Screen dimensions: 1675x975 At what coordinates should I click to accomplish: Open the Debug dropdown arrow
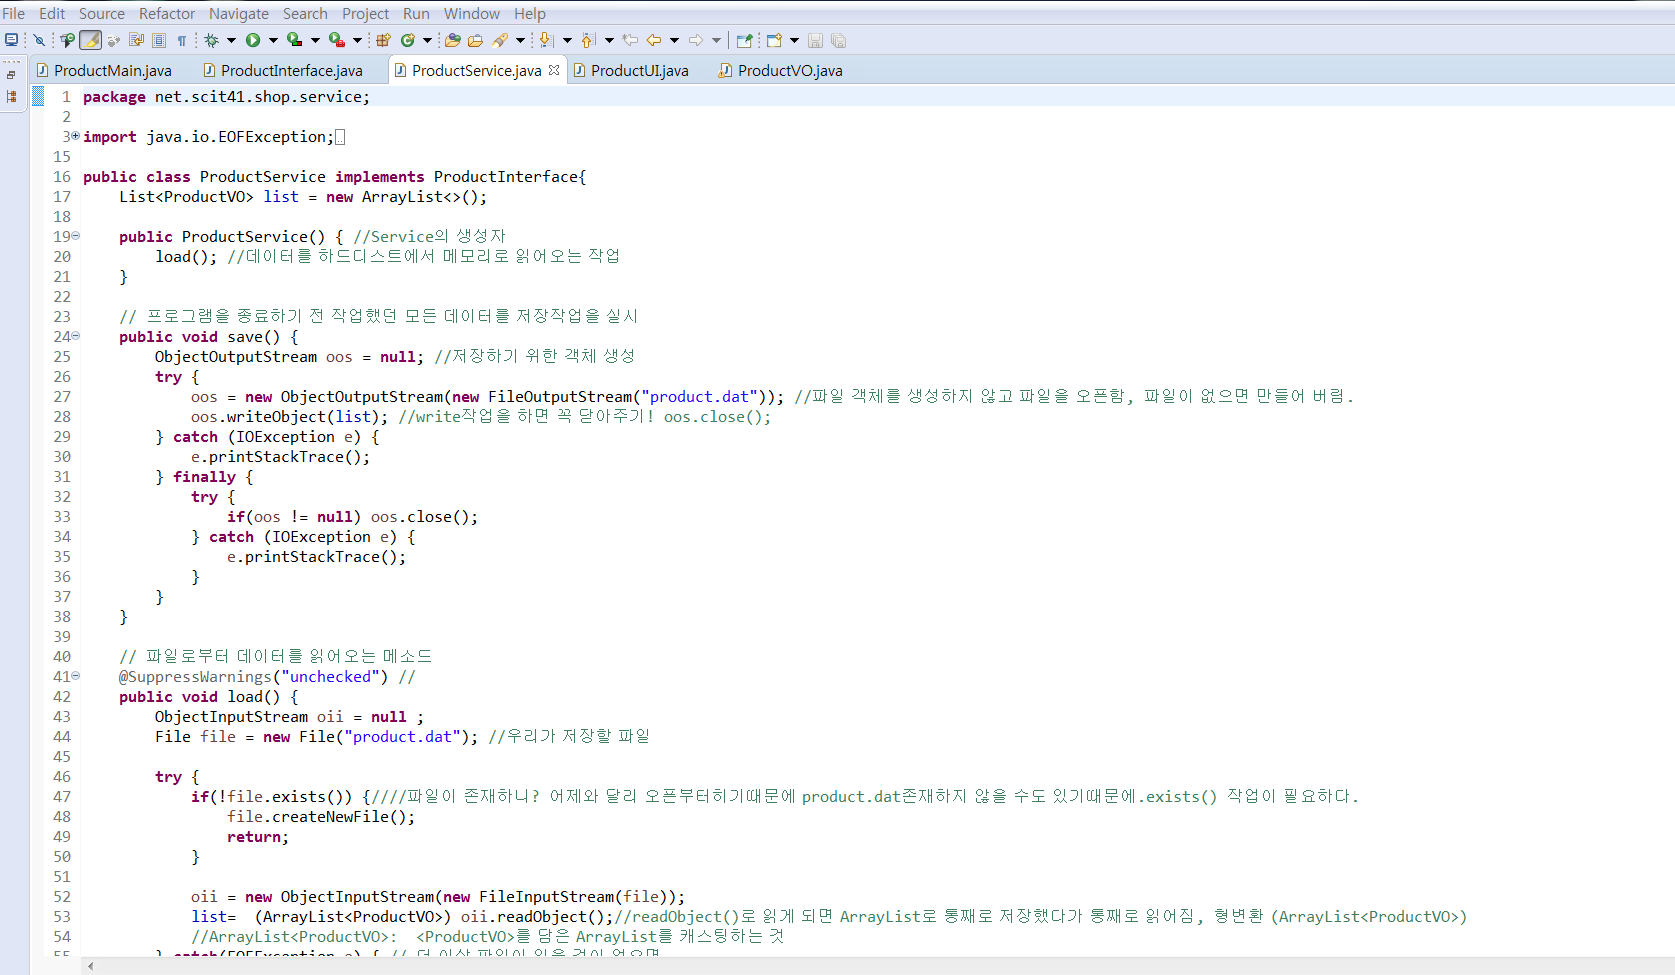tap(231, 40)
